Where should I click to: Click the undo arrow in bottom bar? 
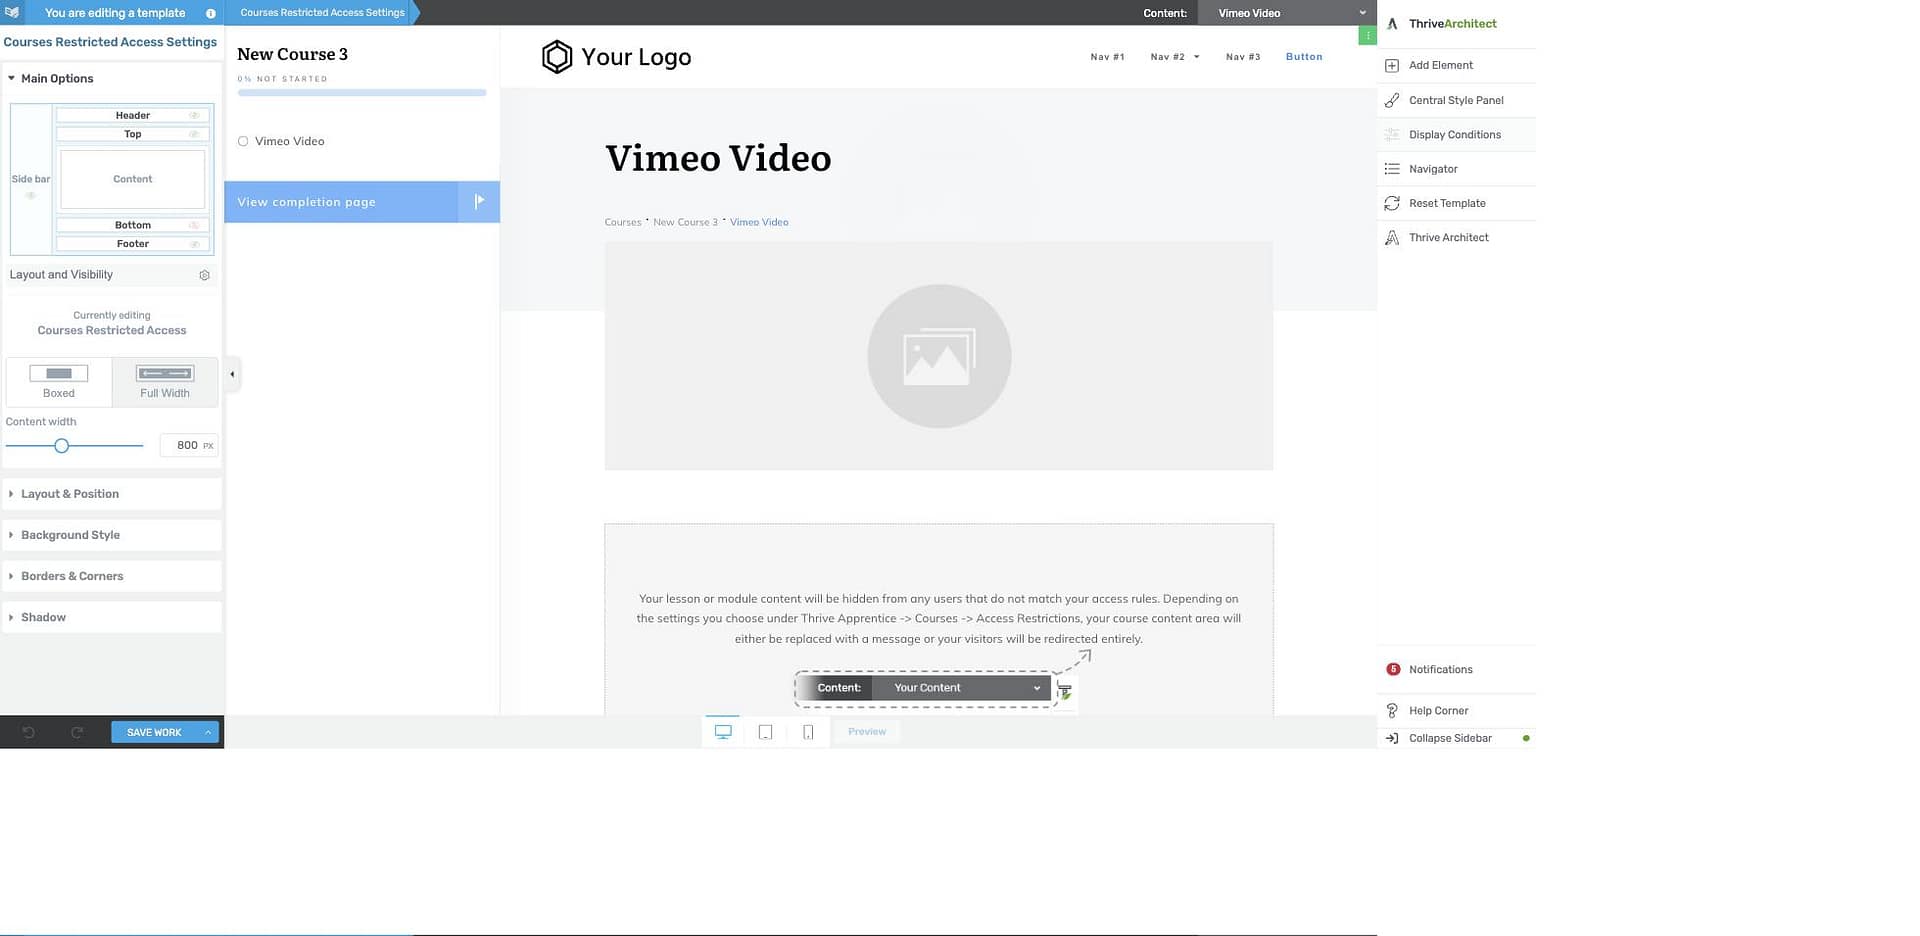click(x=29, y=732)
